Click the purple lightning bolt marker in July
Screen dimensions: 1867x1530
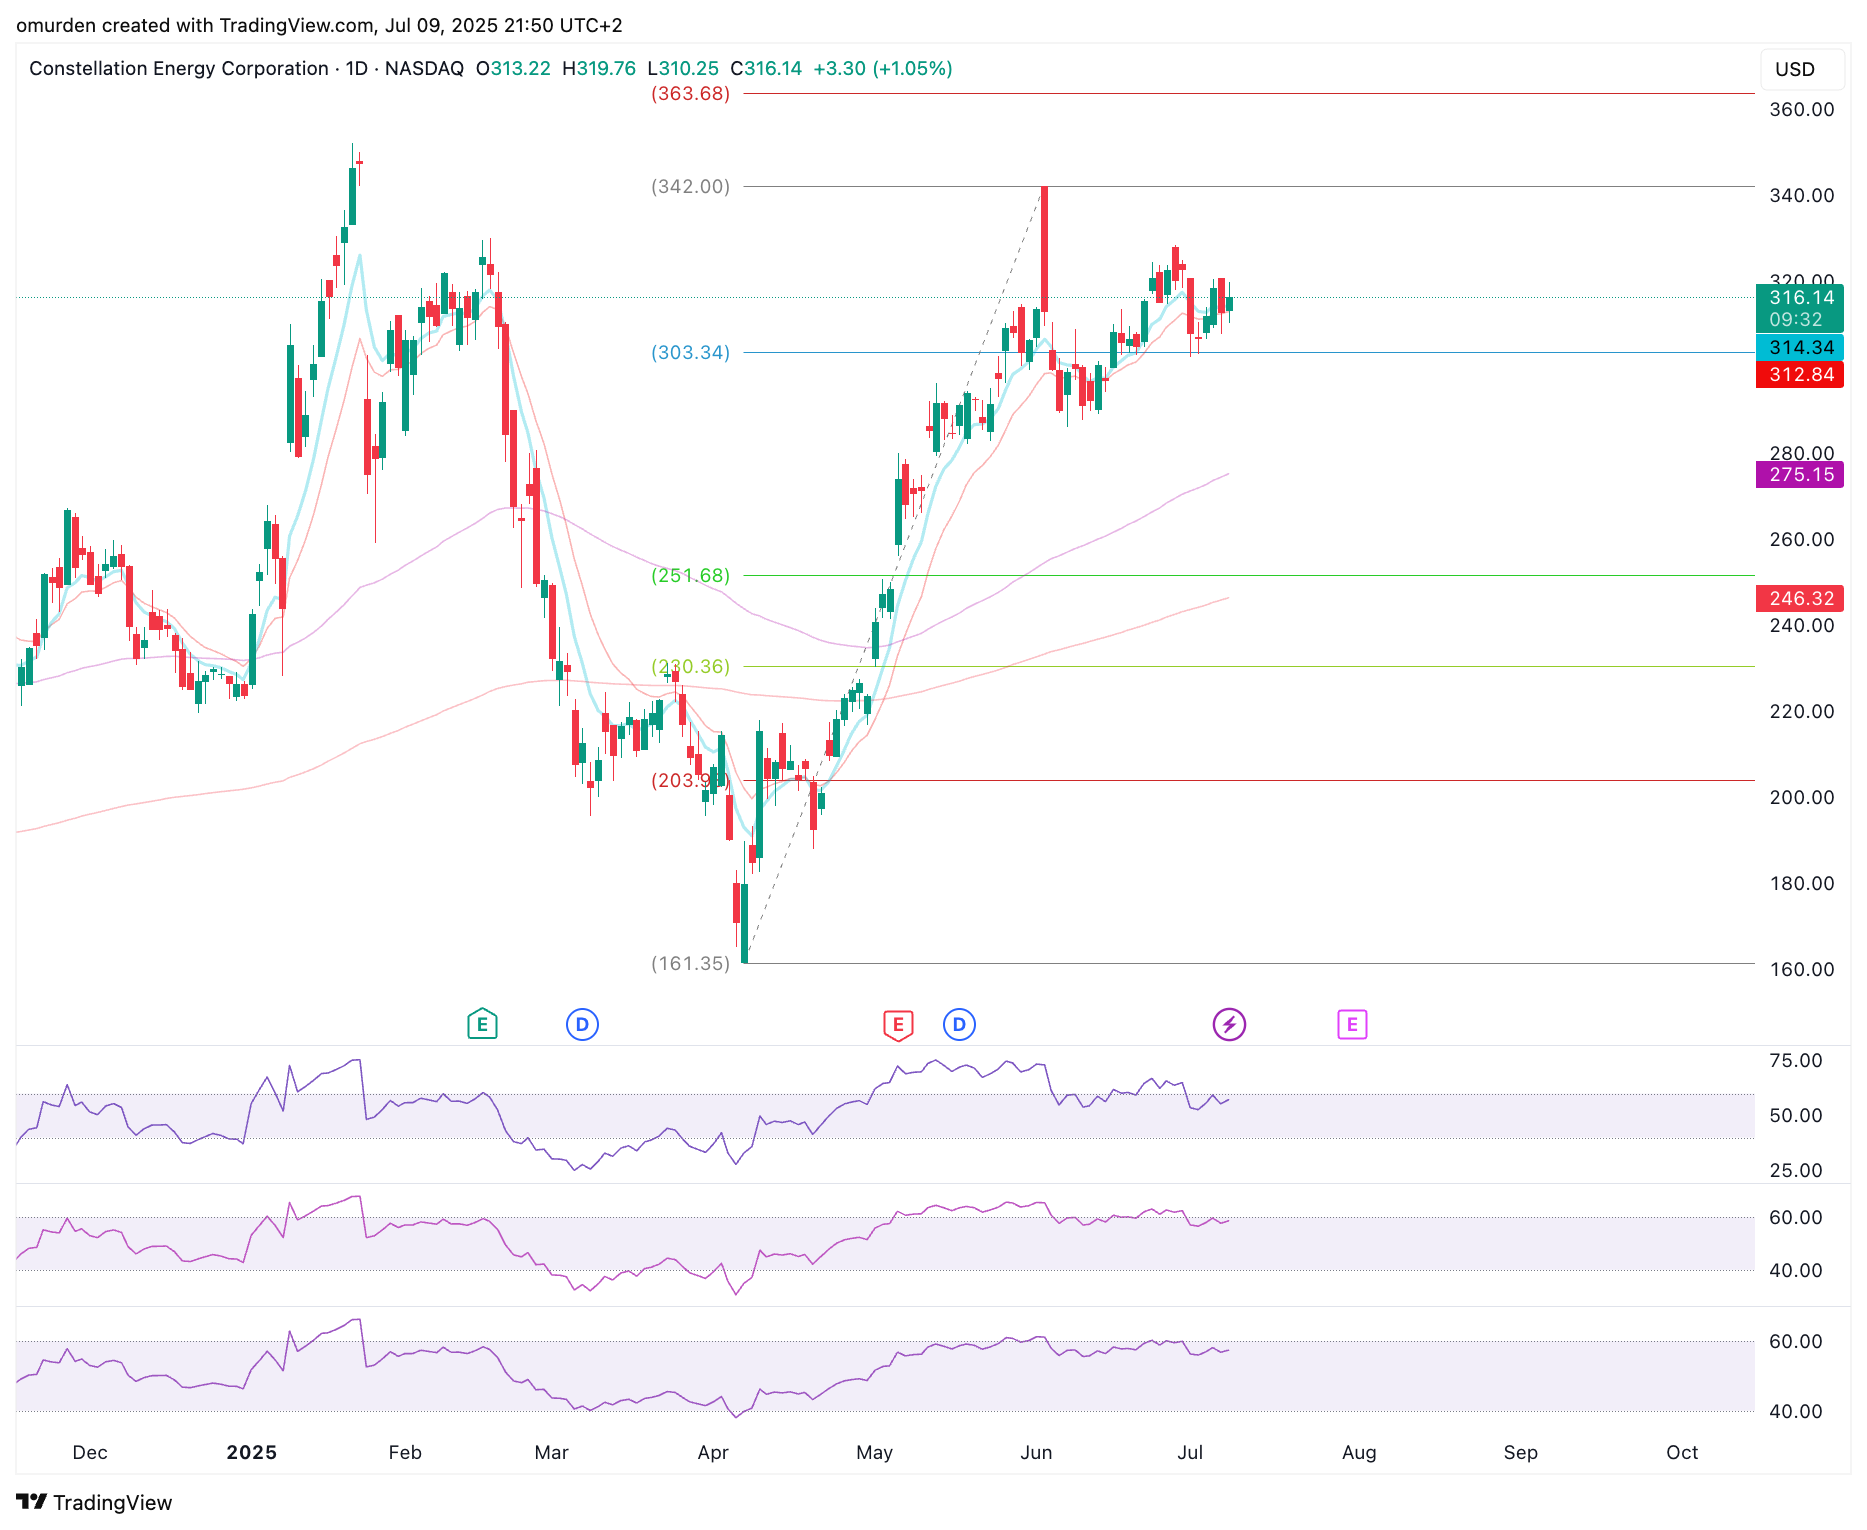(x=1229, y=1024)
